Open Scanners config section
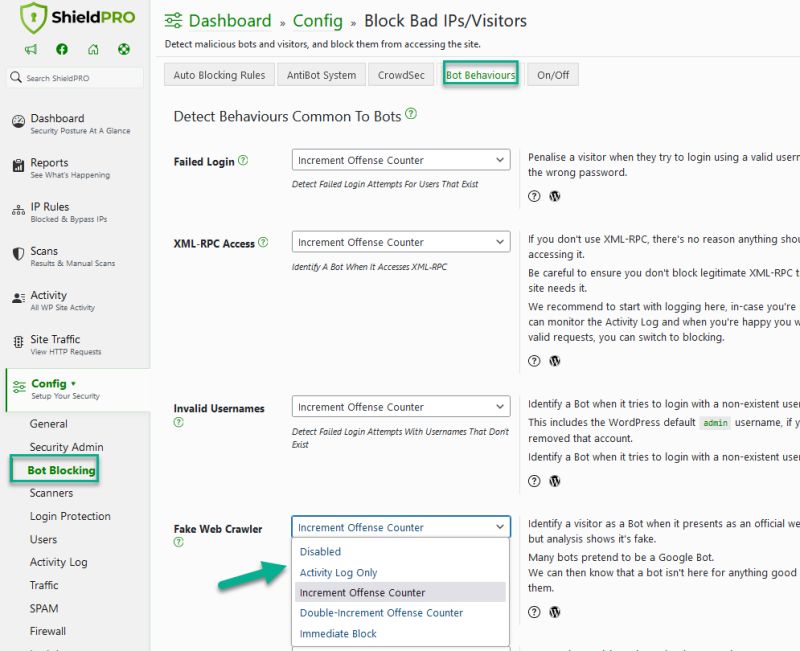Image resolution: width=800 pixels, height=651 pixels. click(x=51, y=493)
